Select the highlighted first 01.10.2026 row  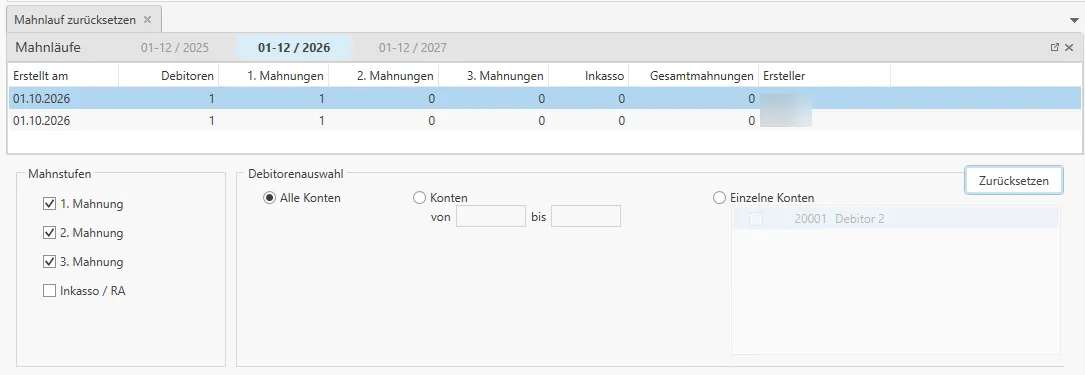tap(545, 99)
